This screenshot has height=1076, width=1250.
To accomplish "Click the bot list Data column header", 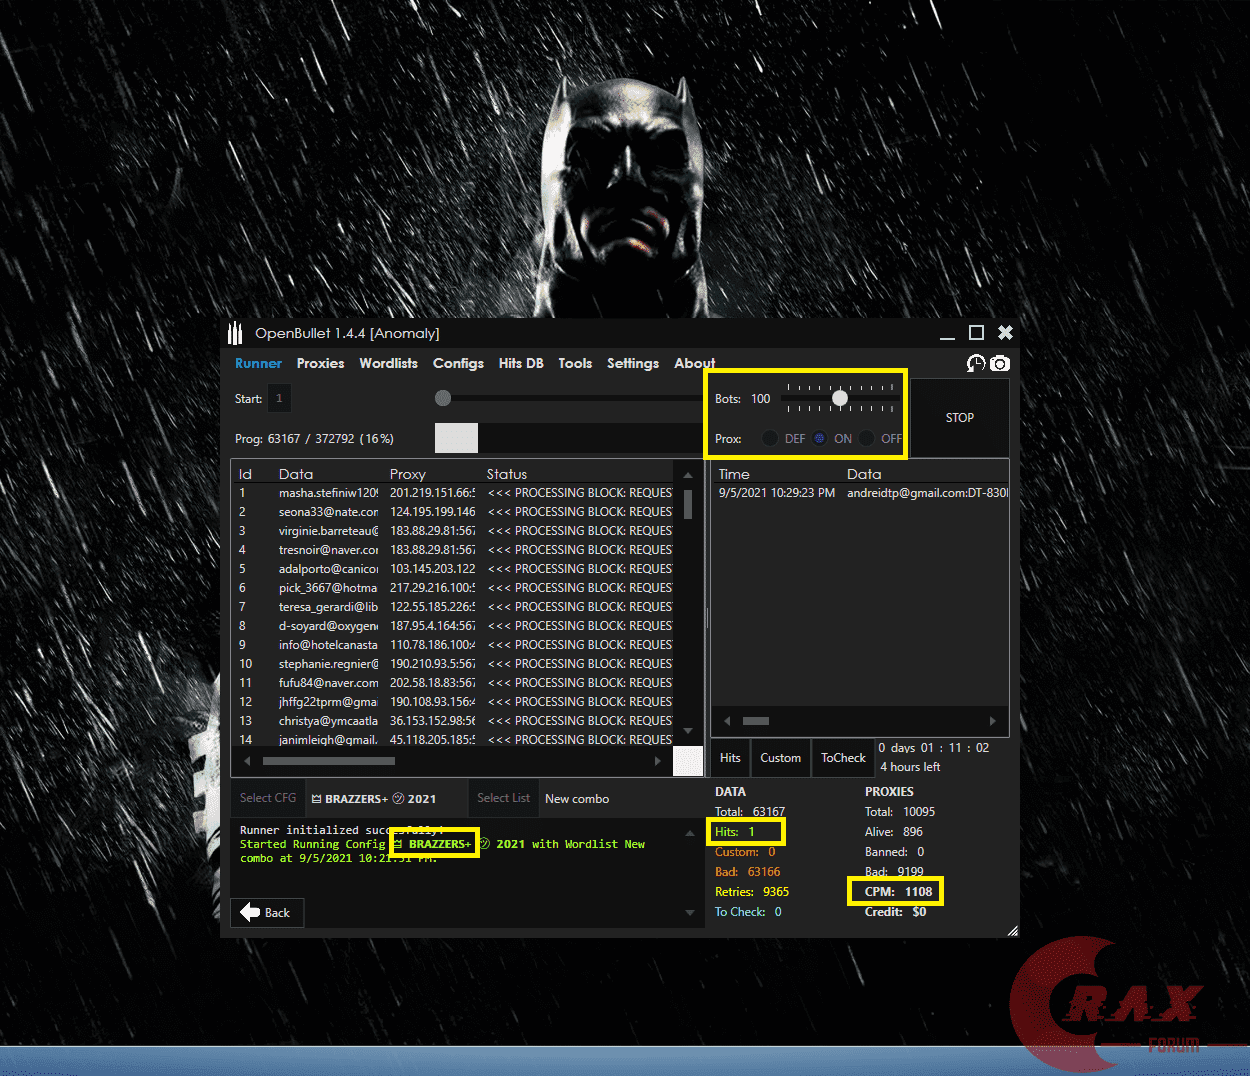I will pyautogui.click(x=296, y=474).
